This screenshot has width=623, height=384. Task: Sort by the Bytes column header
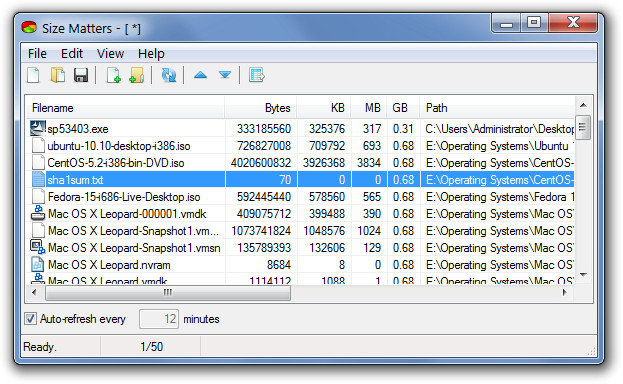261,108
